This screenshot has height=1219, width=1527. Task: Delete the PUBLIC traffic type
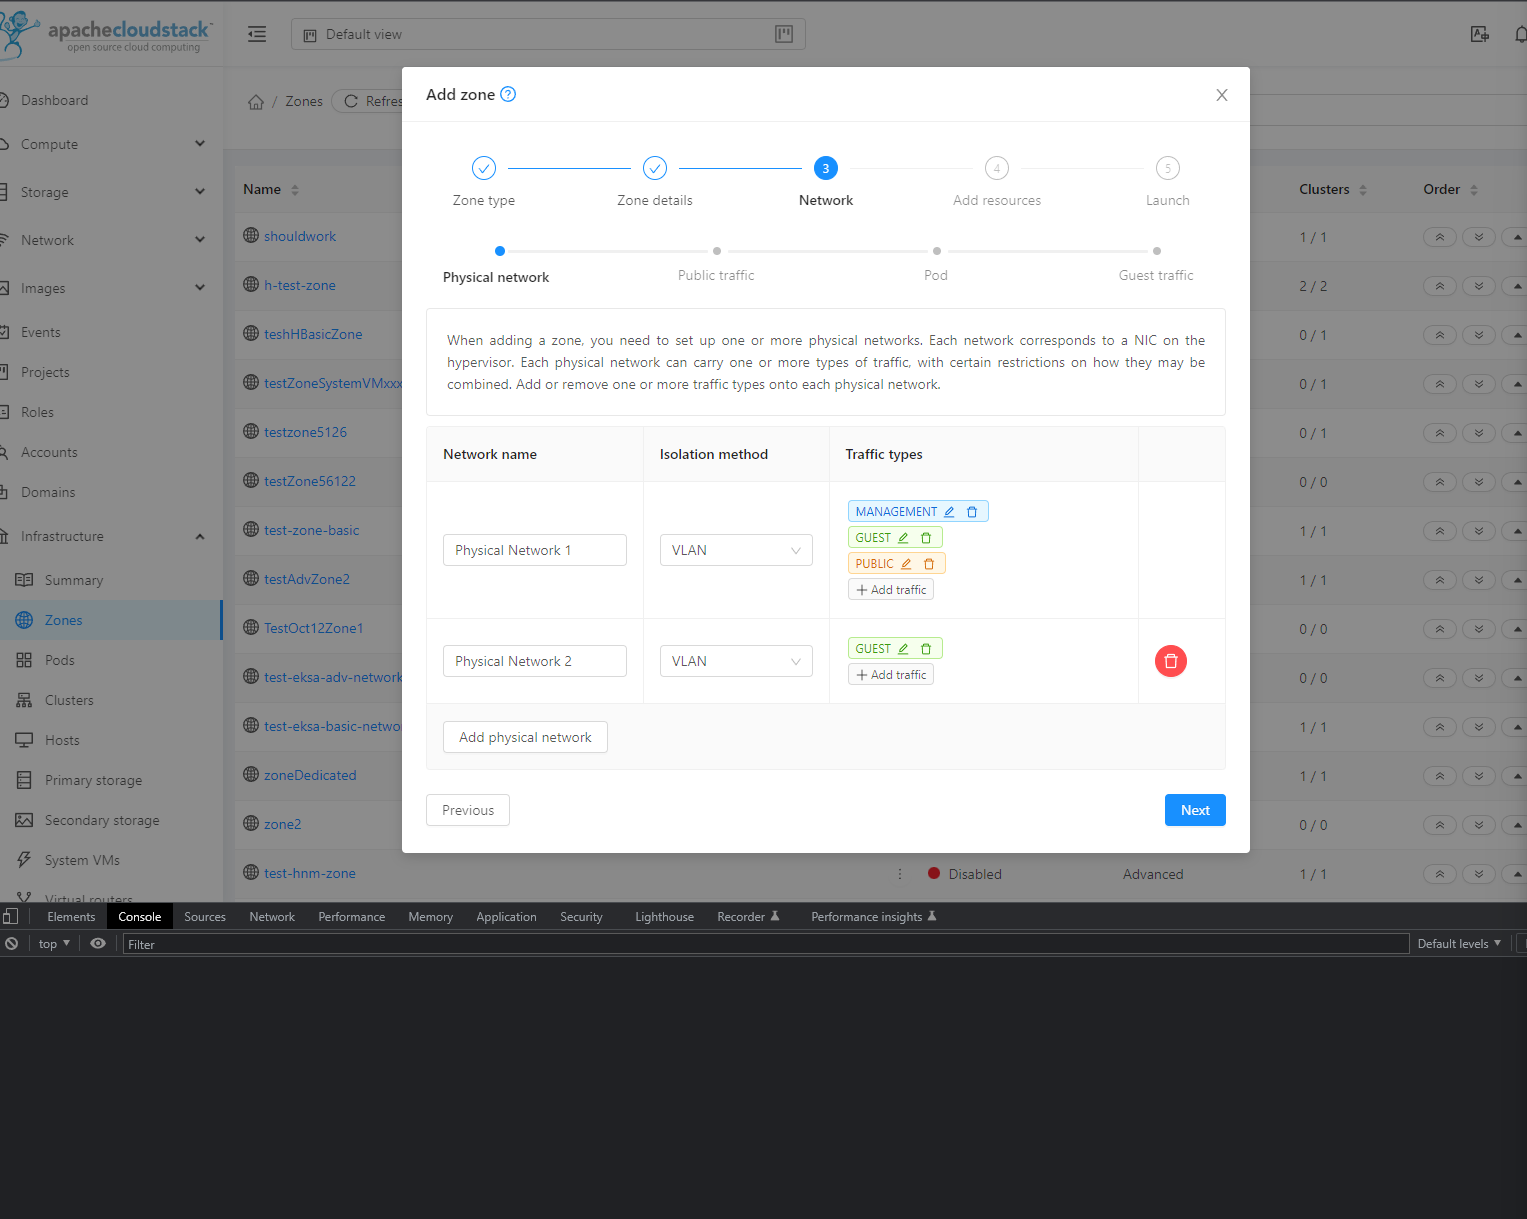(x=929, y=564)
